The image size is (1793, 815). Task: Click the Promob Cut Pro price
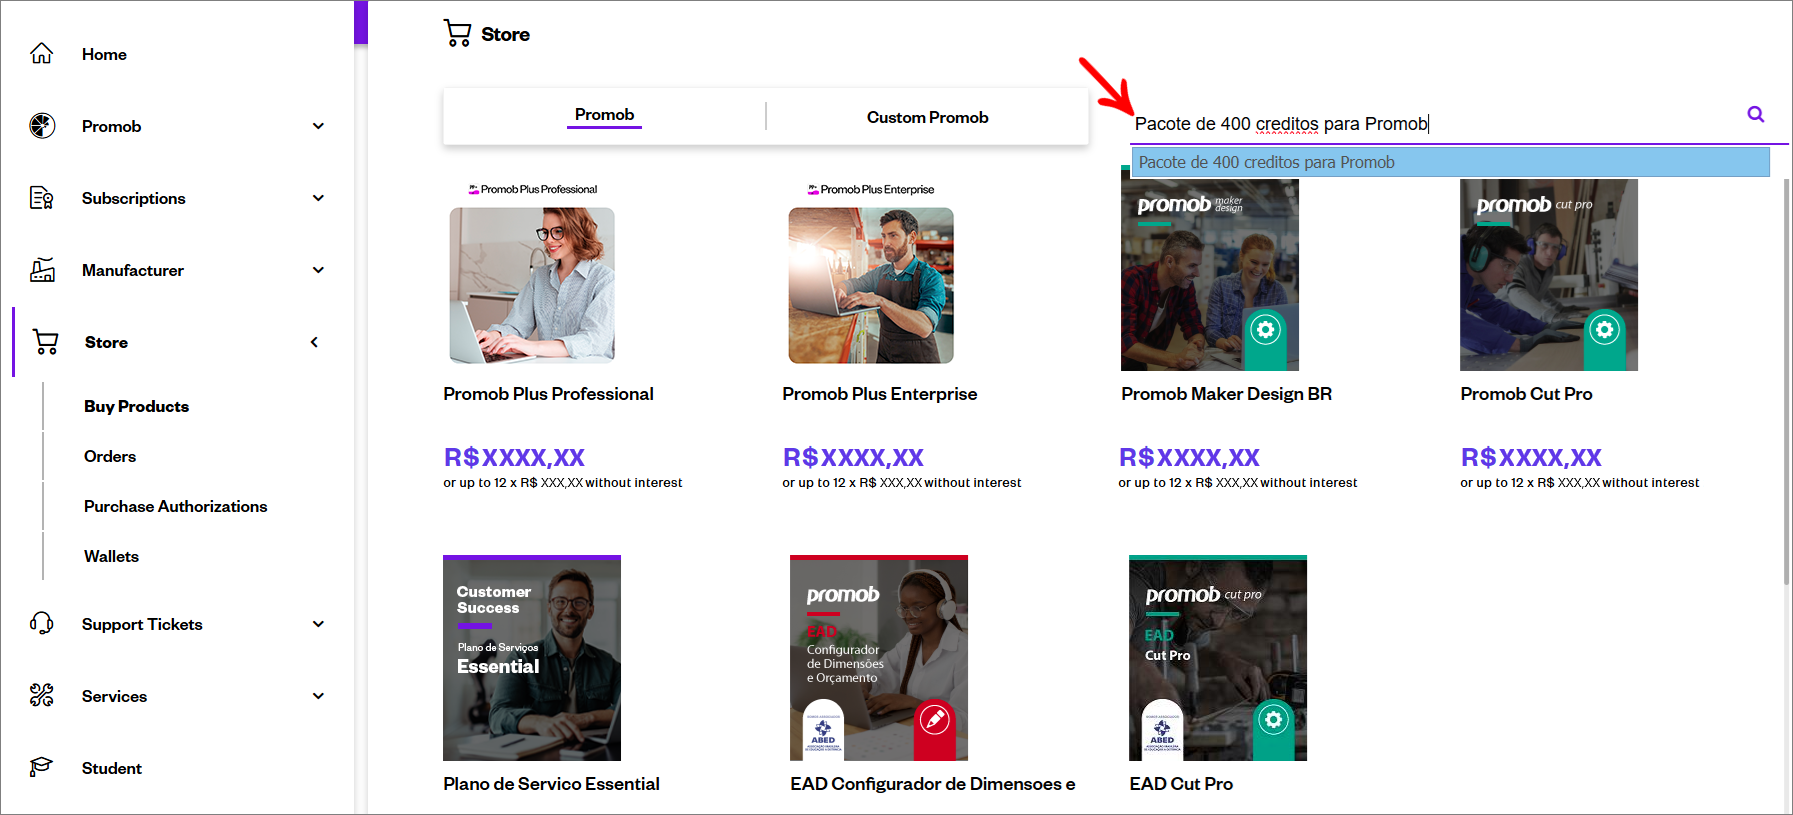point(1531,457)
